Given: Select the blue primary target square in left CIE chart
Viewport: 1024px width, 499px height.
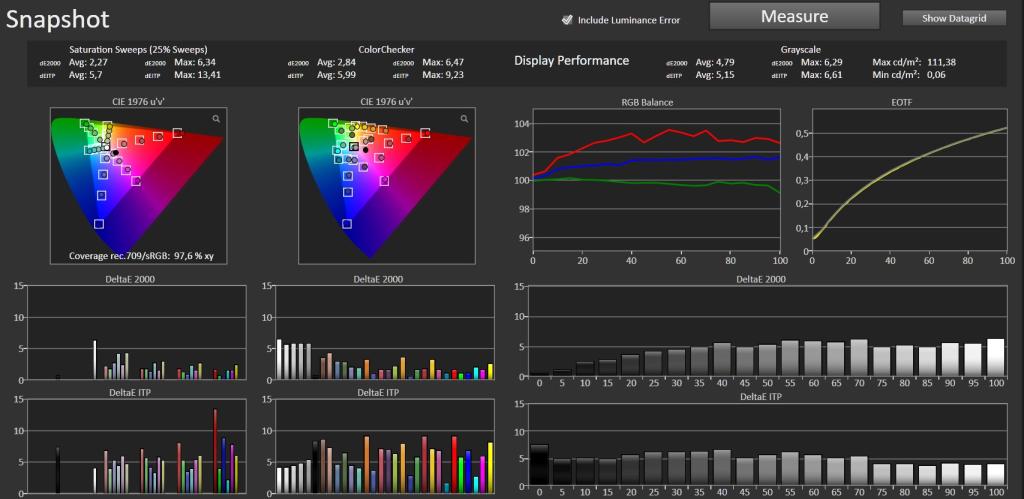Looking at the screenshot, I should pyautogui.click(x=99, y=224).
